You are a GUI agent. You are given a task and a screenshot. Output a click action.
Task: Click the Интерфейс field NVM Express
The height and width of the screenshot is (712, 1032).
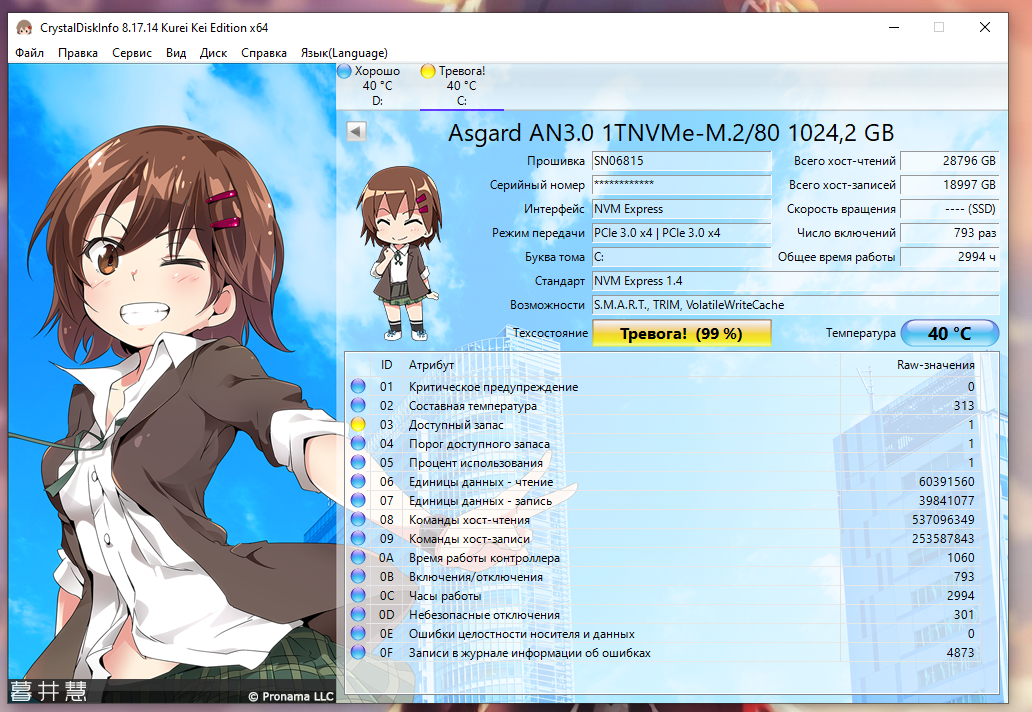[x=681, y=209]
